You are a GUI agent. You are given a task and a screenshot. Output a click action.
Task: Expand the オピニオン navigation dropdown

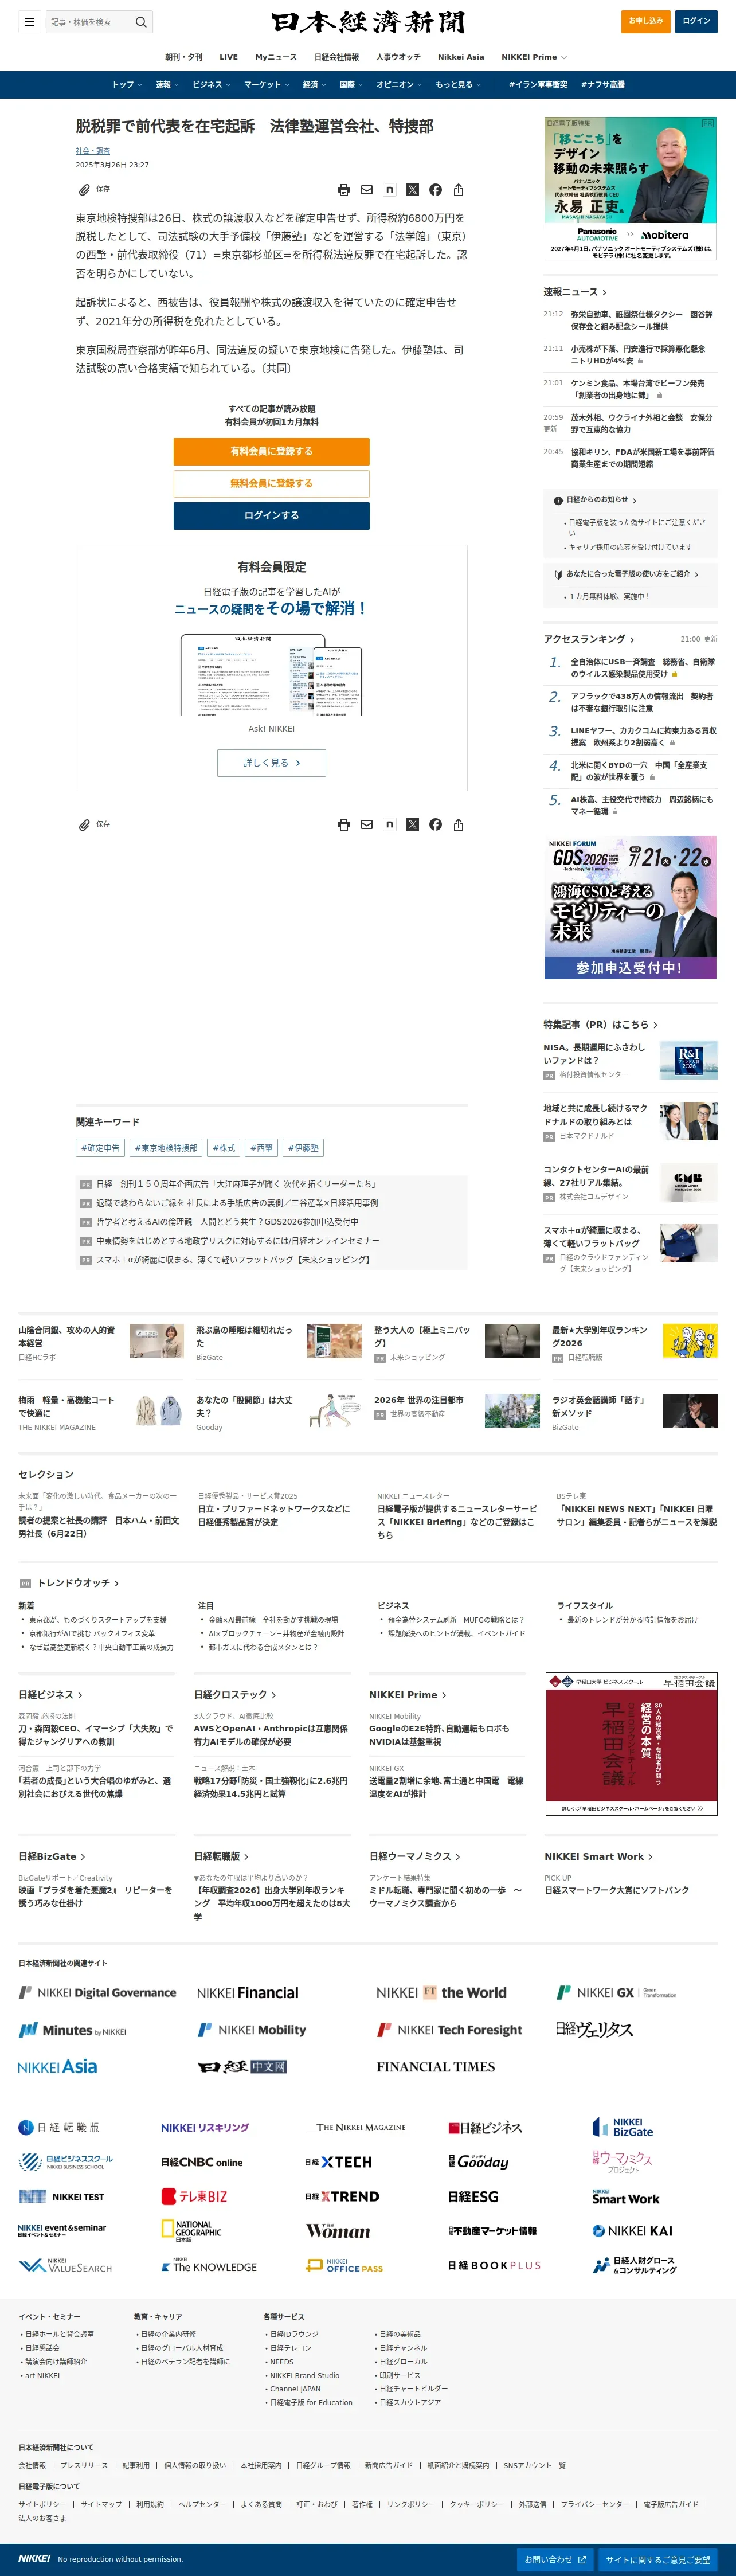[399, 85]
